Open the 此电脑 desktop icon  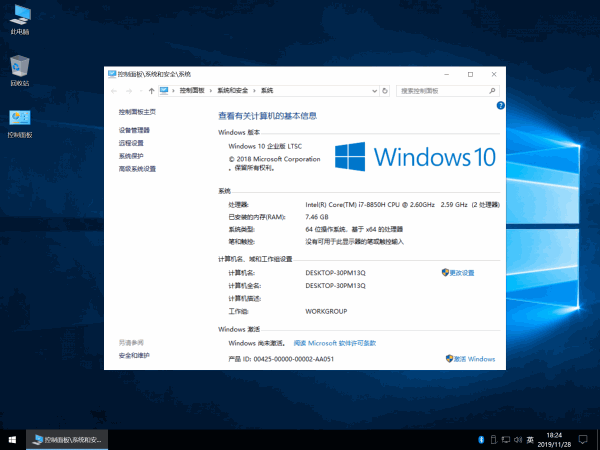click(x=20, y=20)
